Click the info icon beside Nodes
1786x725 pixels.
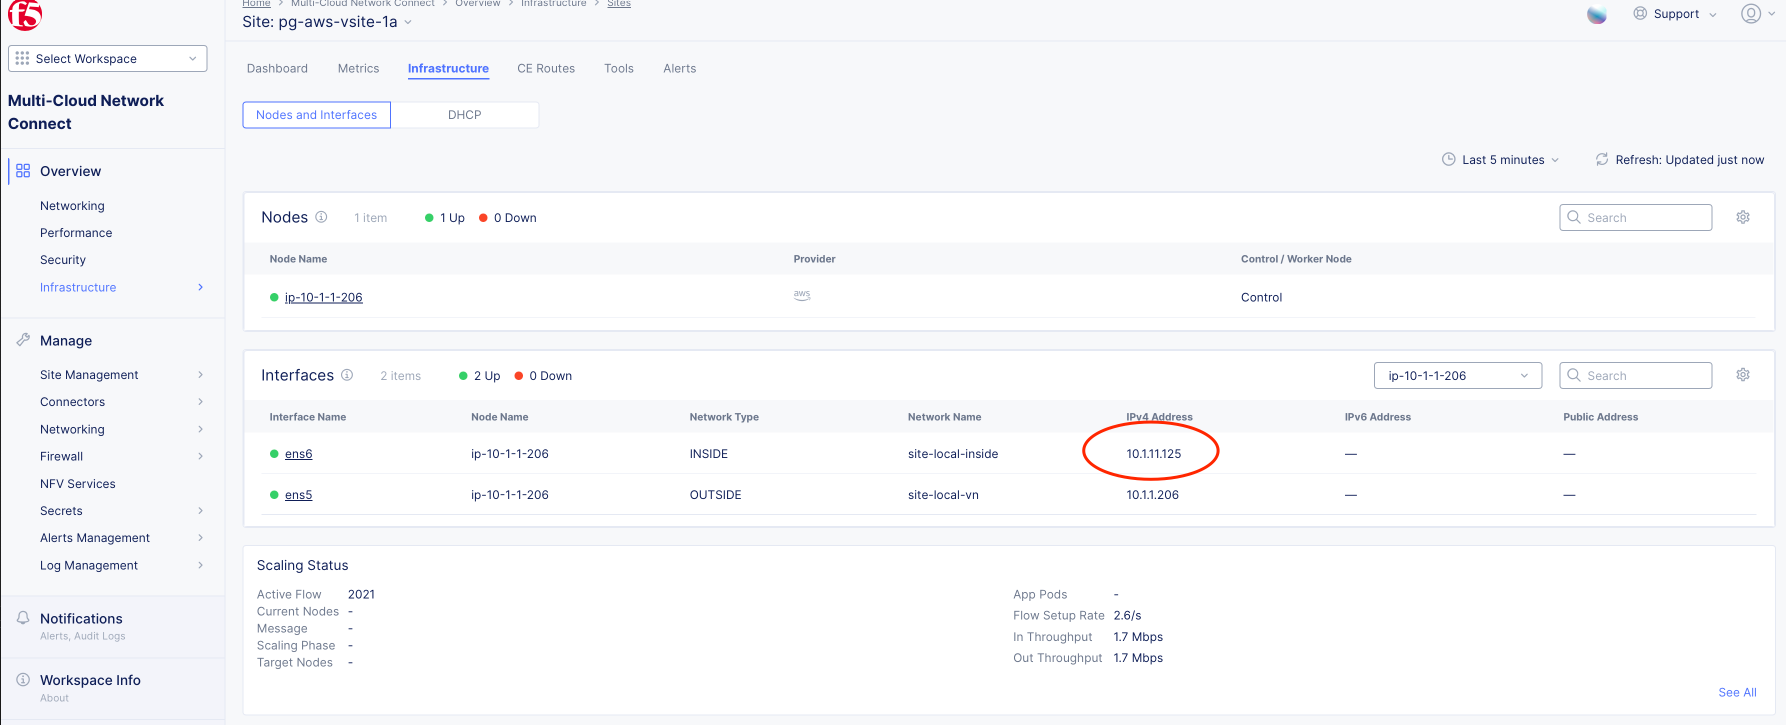tap(321, 217)
